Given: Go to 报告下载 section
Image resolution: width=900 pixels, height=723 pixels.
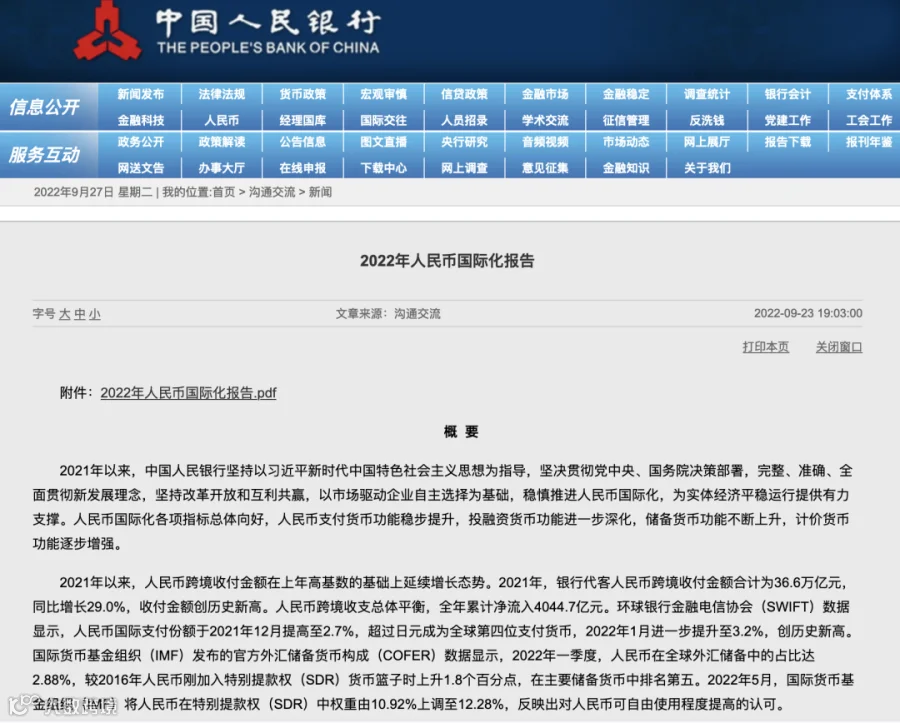Looking at the screenshot, I should coord(788,142).
